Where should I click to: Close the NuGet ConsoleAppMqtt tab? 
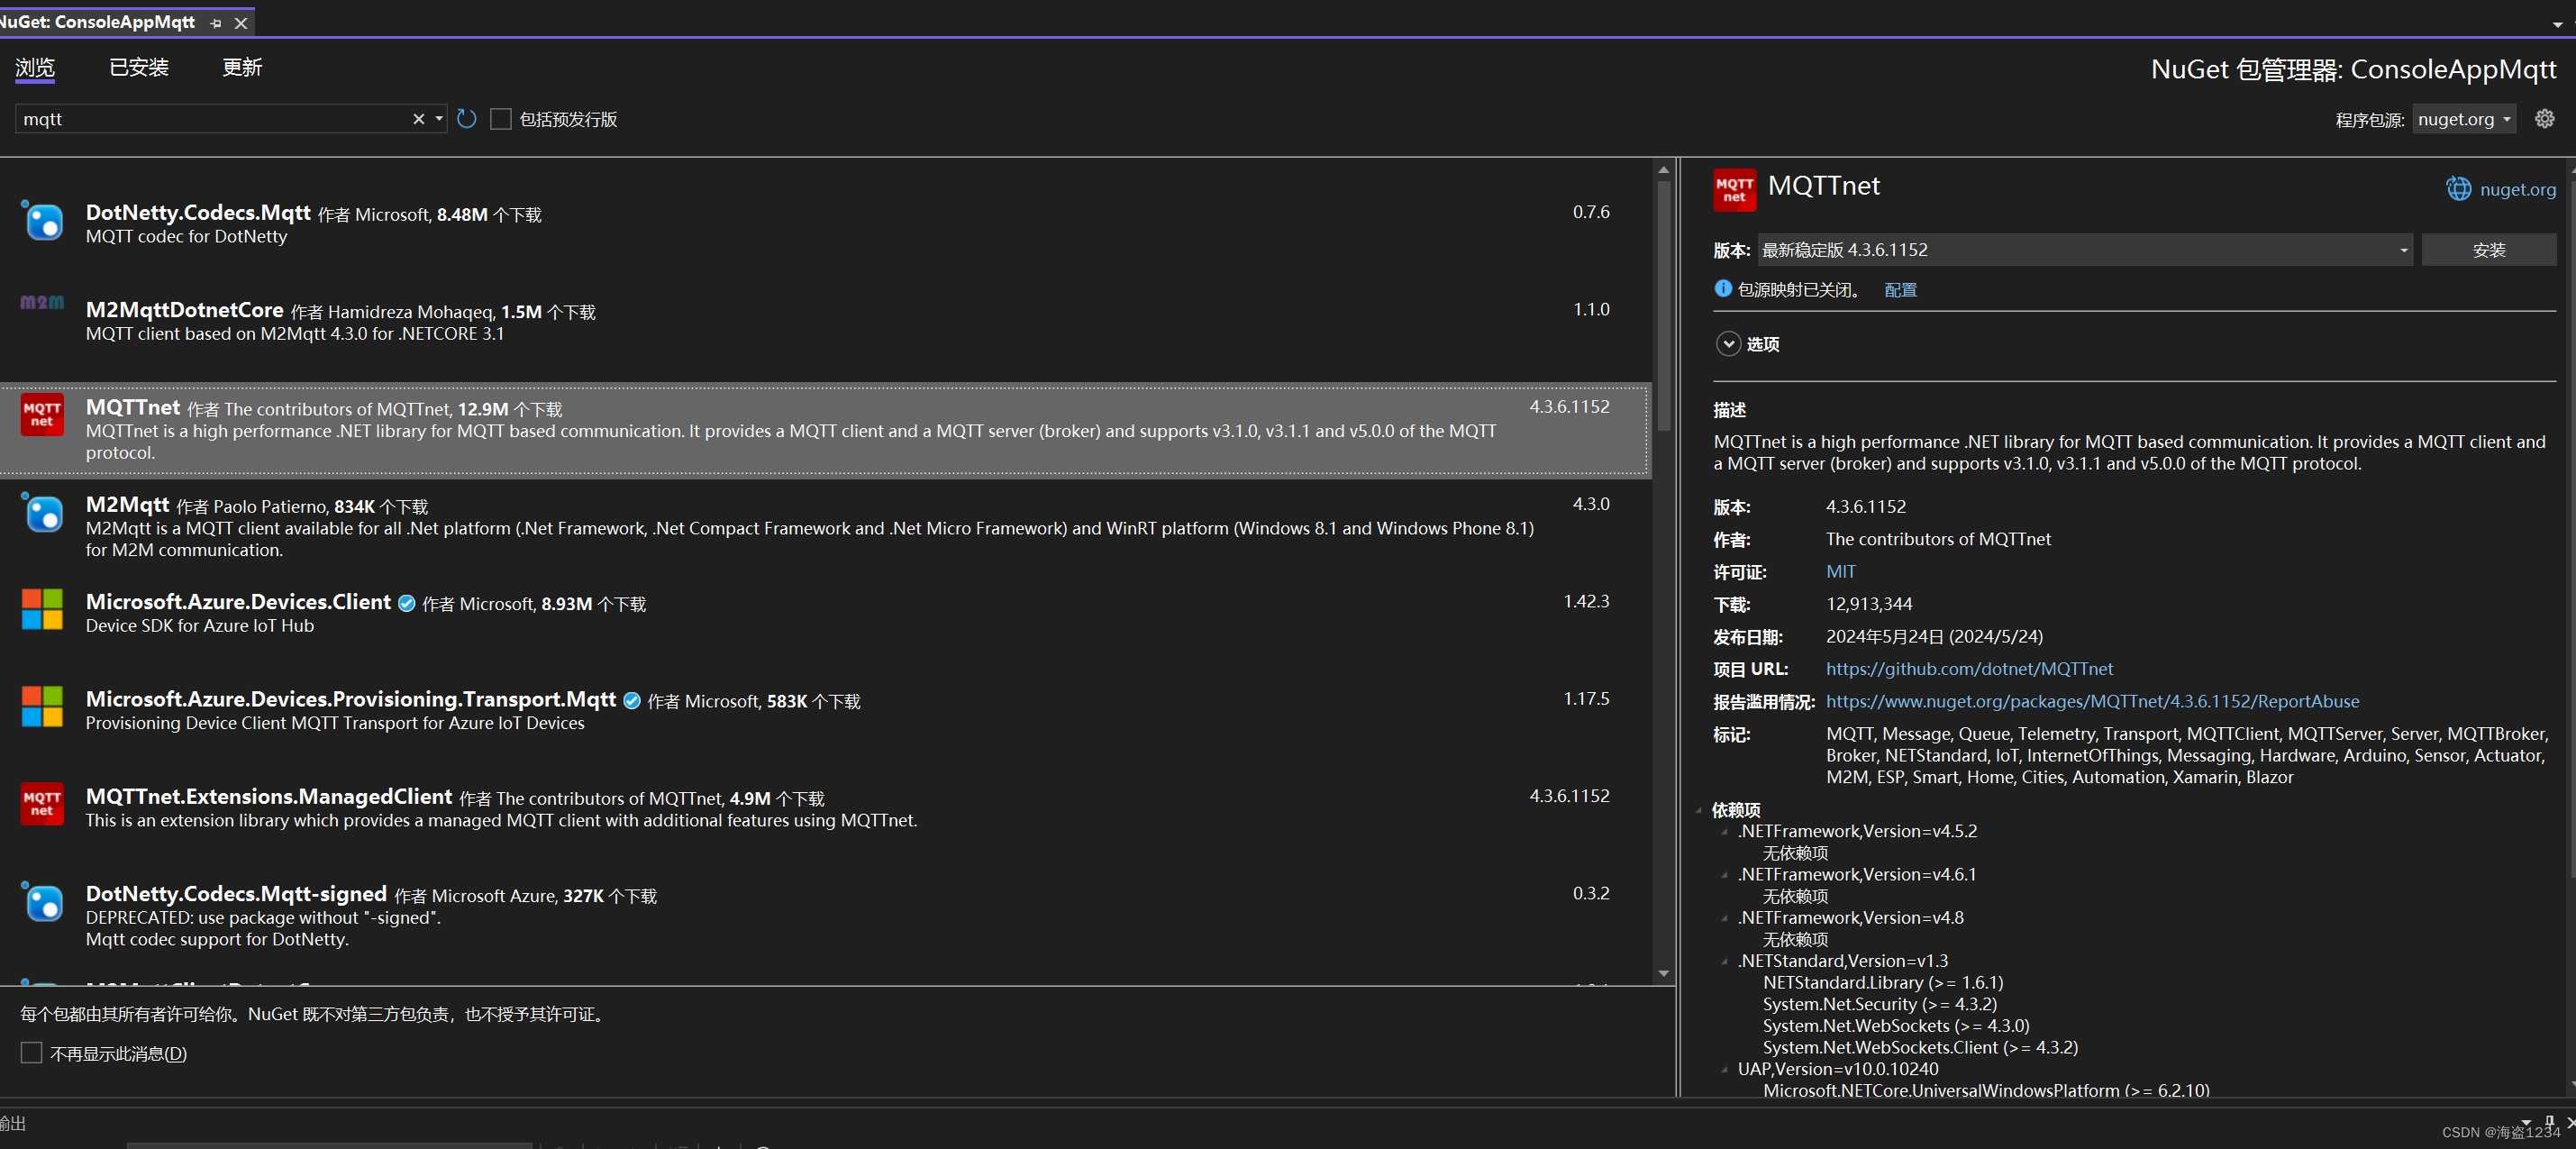pos(241,22)
